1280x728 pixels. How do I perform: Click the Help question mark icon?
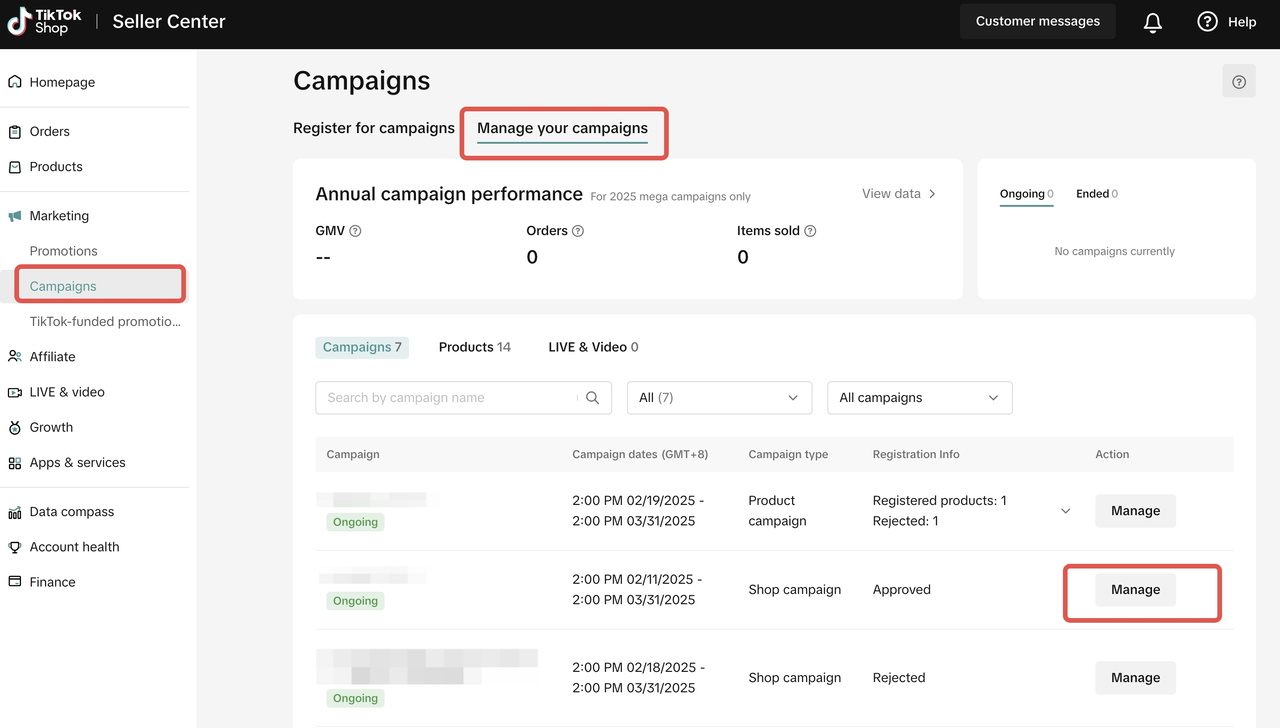pyautogui.click(x=1207, y=21)
